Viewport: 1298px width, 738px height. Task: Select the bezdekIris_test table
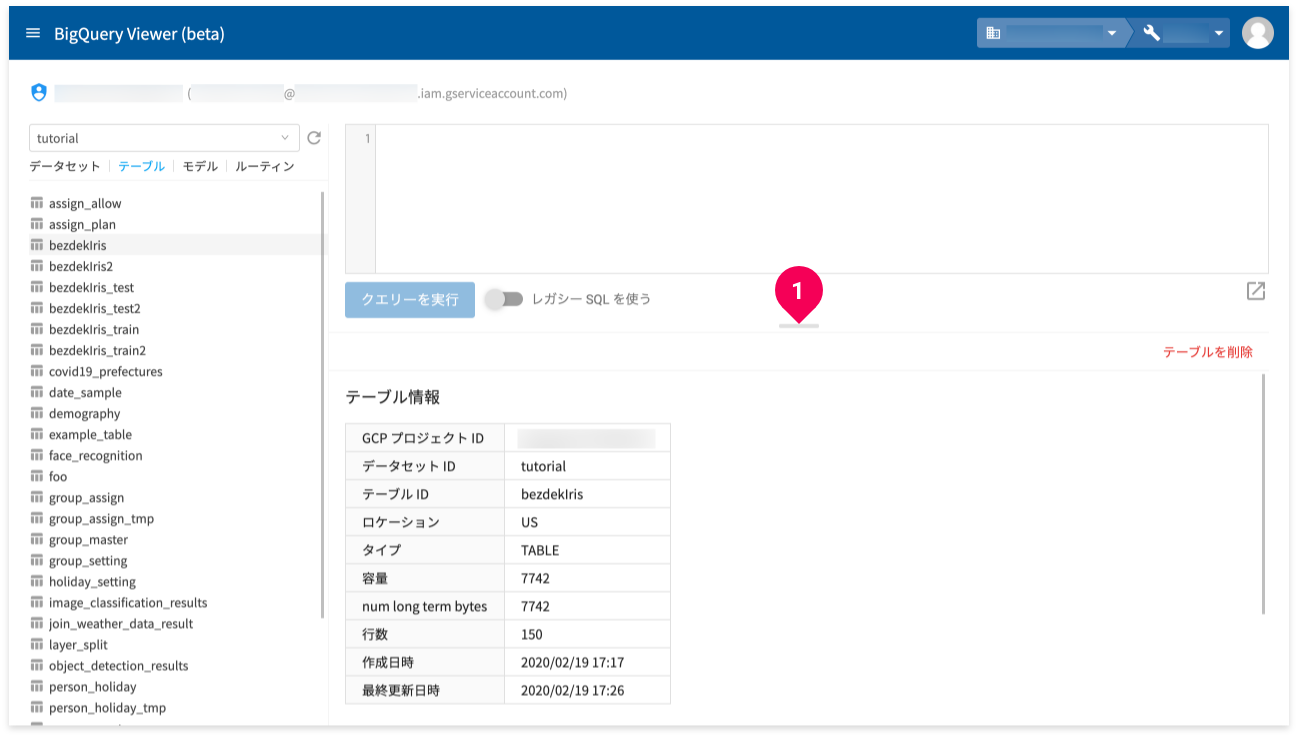[91, 287]
